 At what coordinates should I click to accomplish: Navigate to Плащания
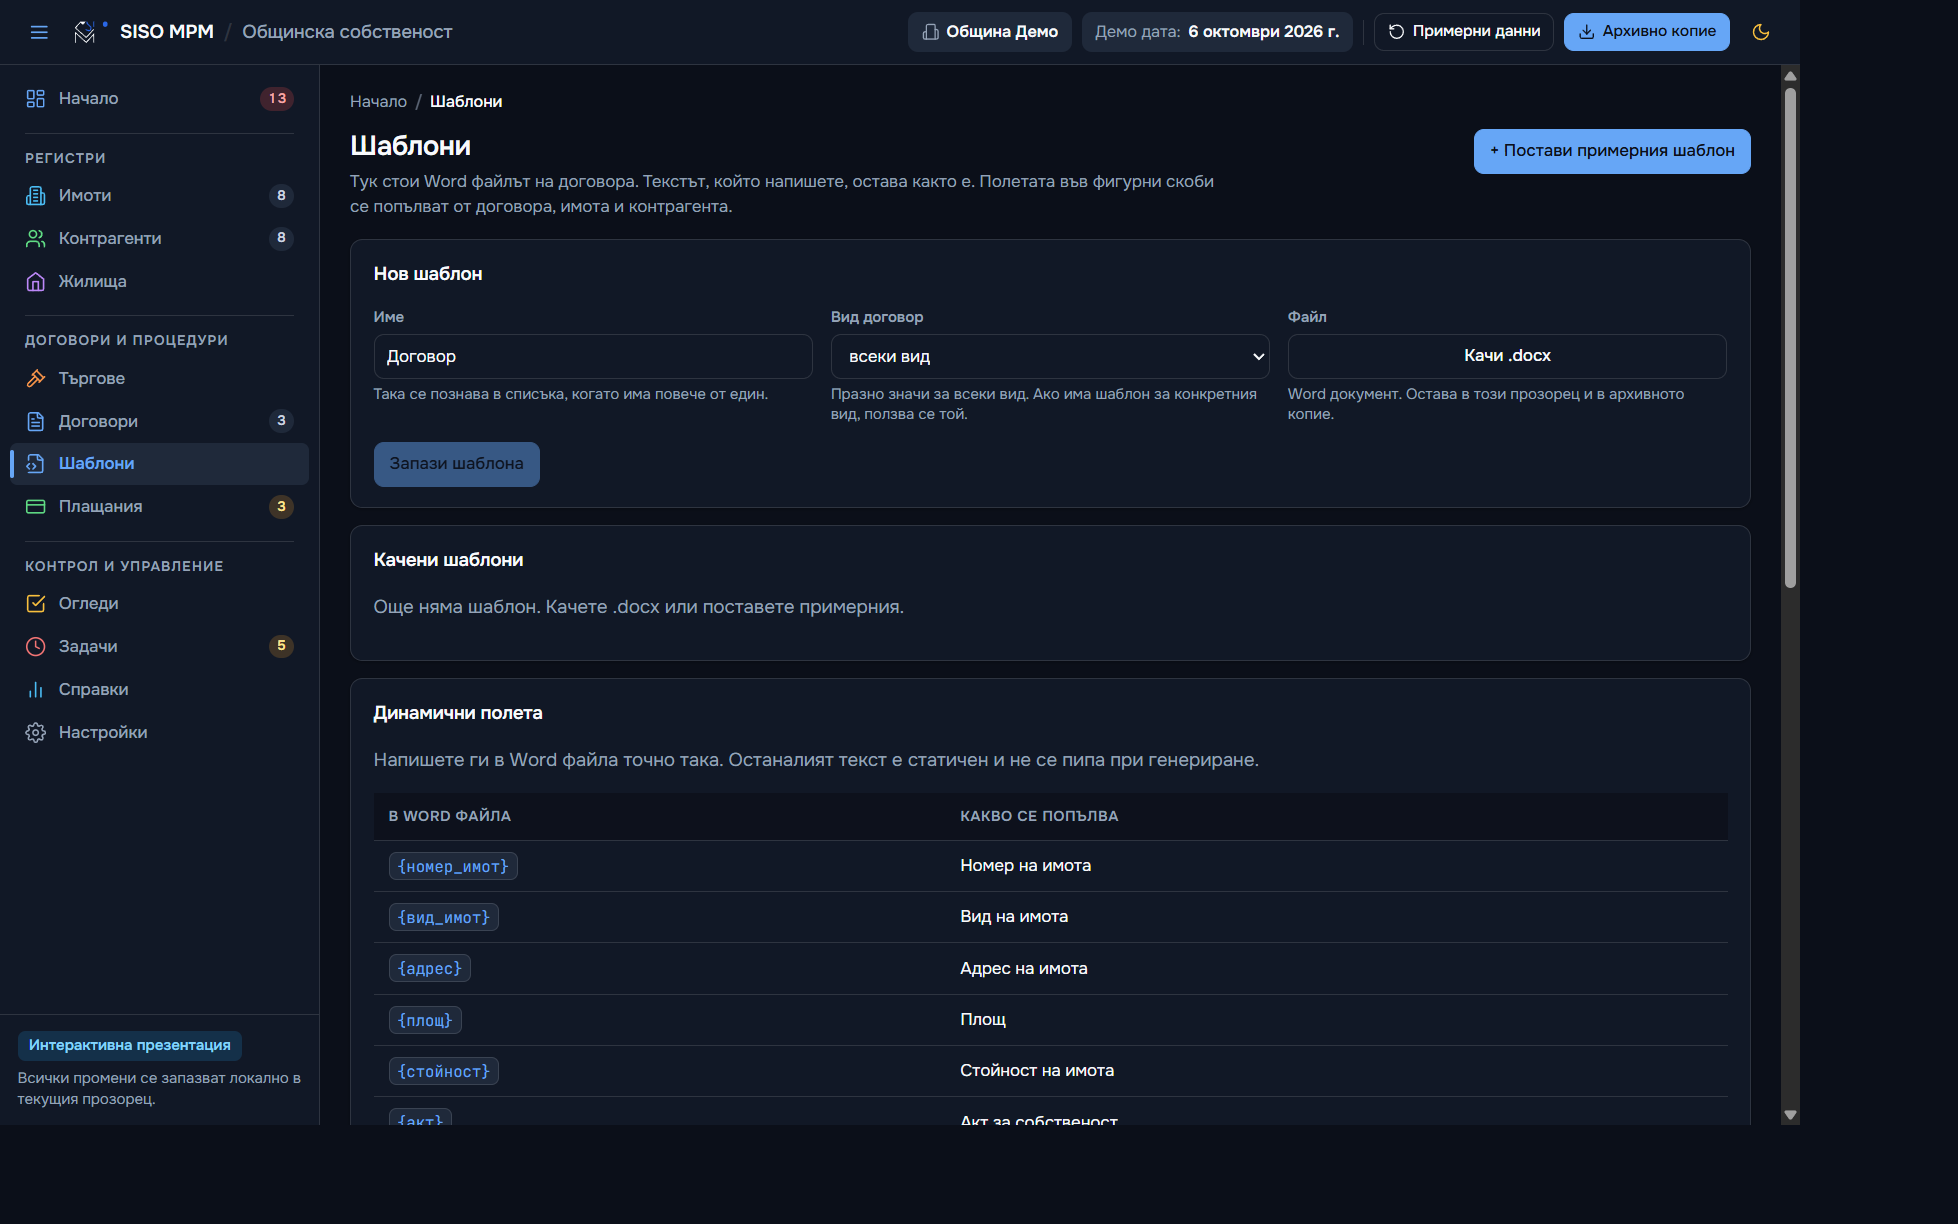(159, 506)
